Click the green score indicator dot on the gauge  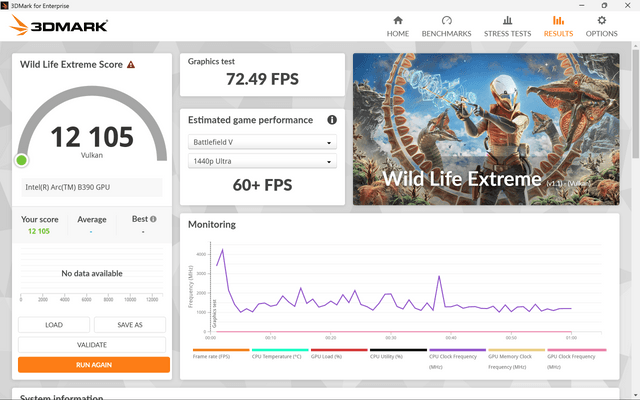coord(22,160)
